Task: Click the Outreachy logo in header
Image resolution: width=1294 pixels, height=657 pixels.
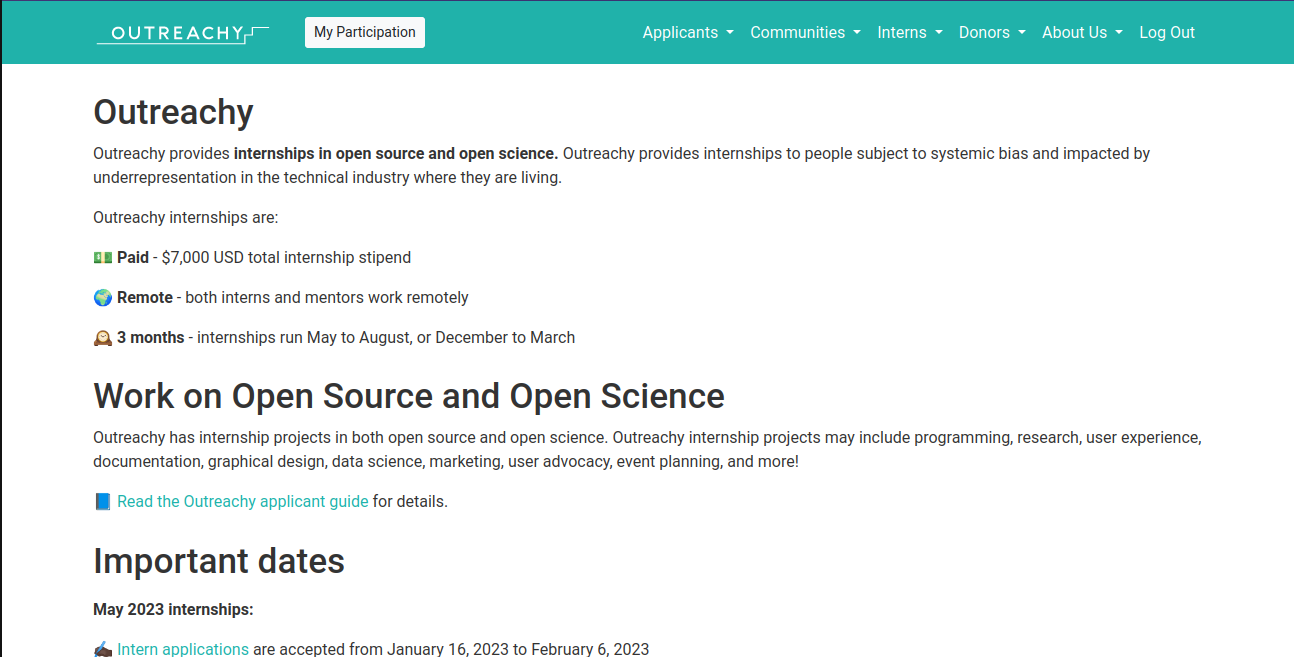Action: click(182, 33)
